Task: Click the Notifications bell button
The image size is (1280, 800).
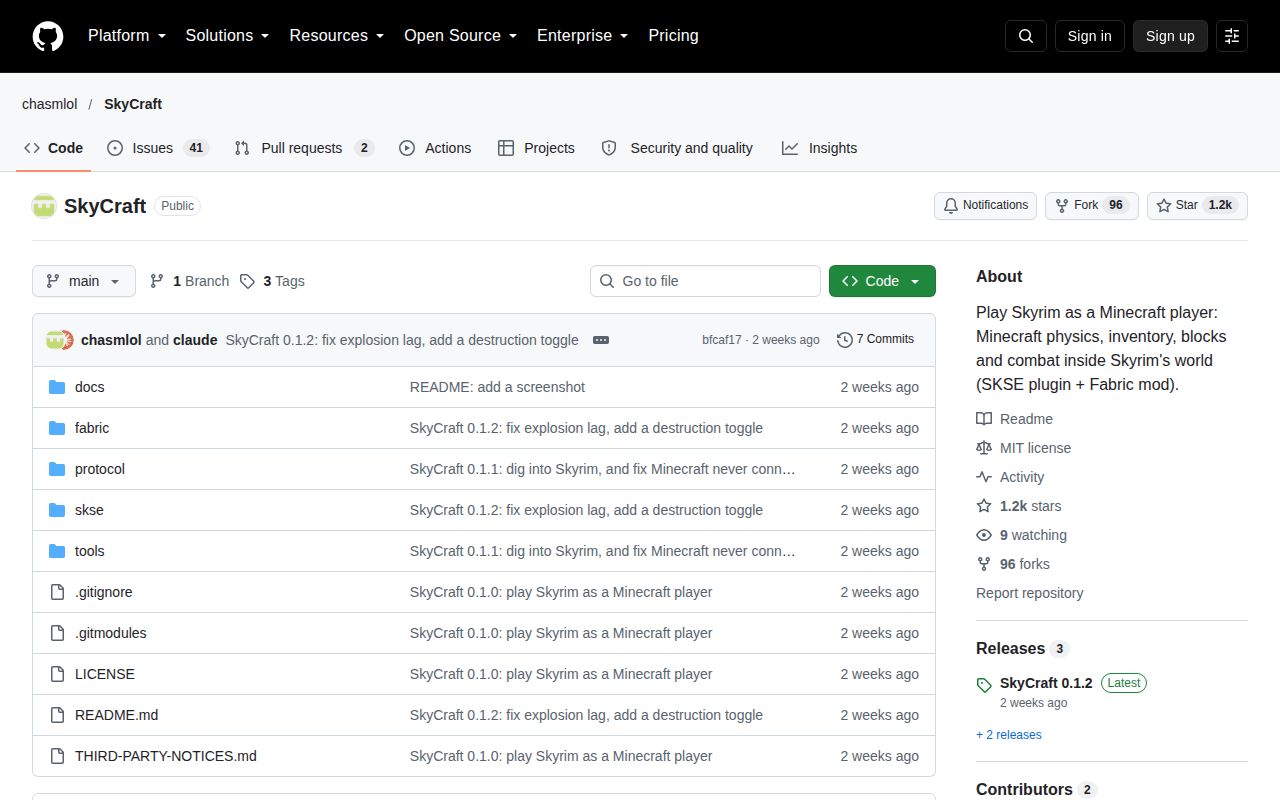Action: [985, 205]
